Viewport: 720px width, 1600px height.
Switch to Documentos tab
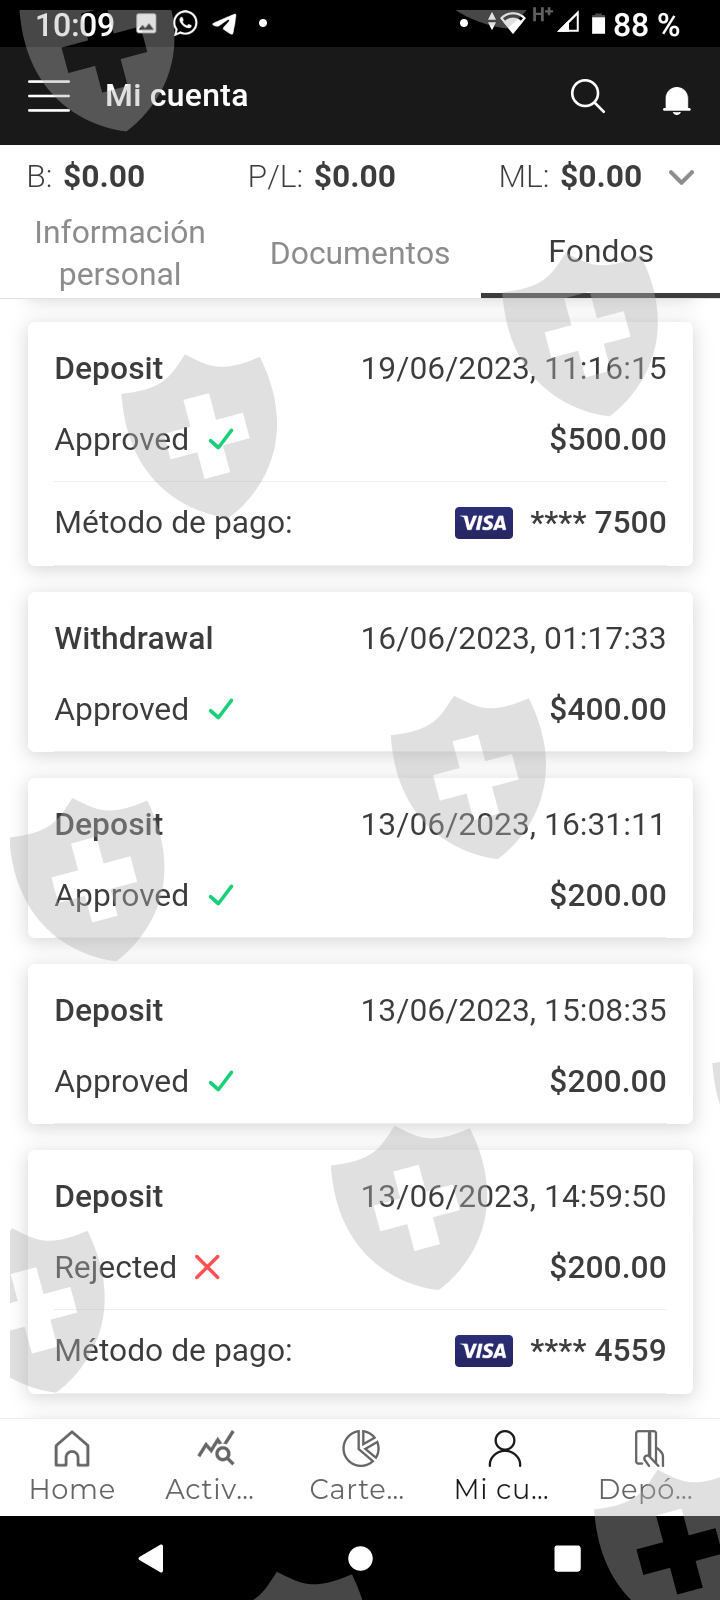(360, 253)
